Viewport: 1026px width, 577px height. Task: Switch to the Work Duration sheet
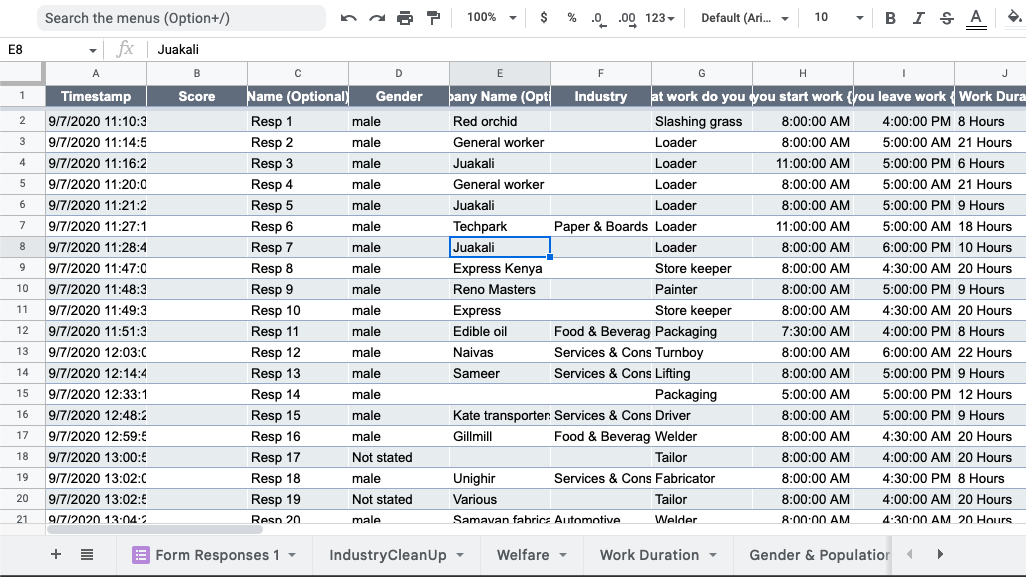[x=648, y=554]
